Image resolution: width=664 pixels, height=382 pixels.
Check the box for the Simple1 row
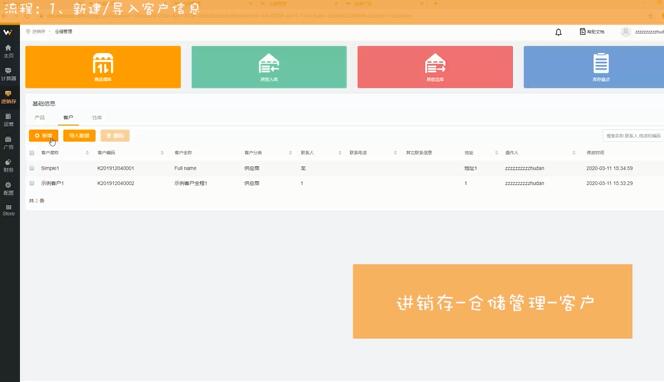(x=32, y=168)
